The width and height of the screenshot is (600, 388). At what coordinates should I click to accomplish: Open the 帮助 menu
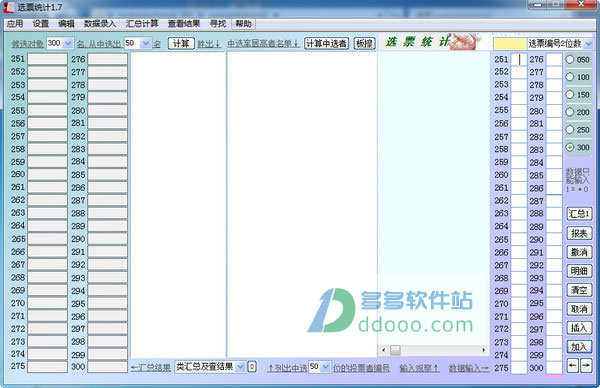(x=244, y=24)
